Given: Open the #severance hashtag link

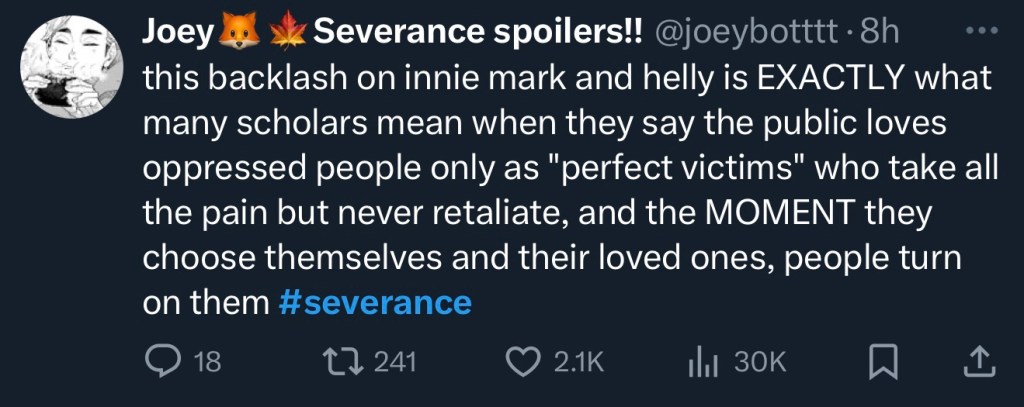Looking at the screenshot, I should pyautogui.click(x=374, y=302).
